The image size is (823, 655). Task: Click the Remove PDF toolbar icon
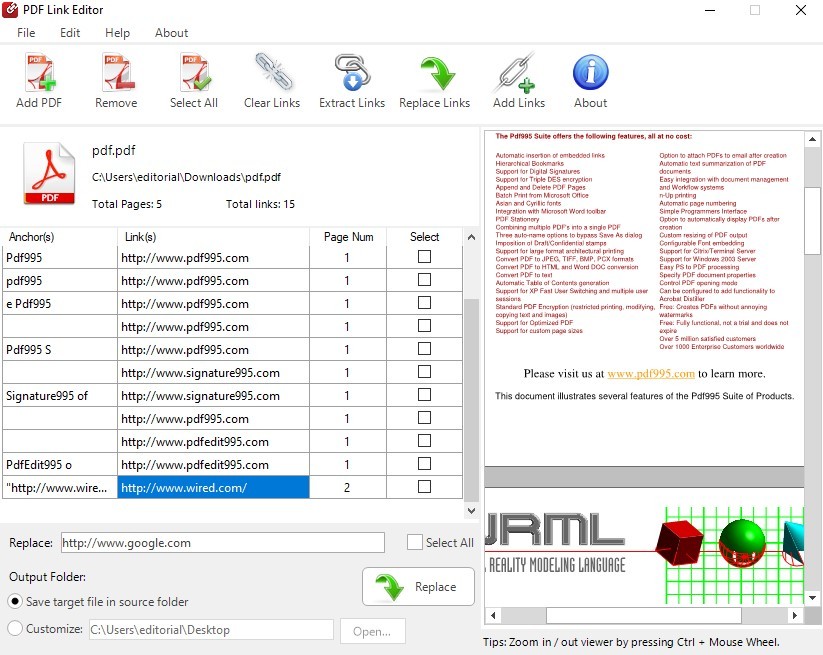coord(117,73)
